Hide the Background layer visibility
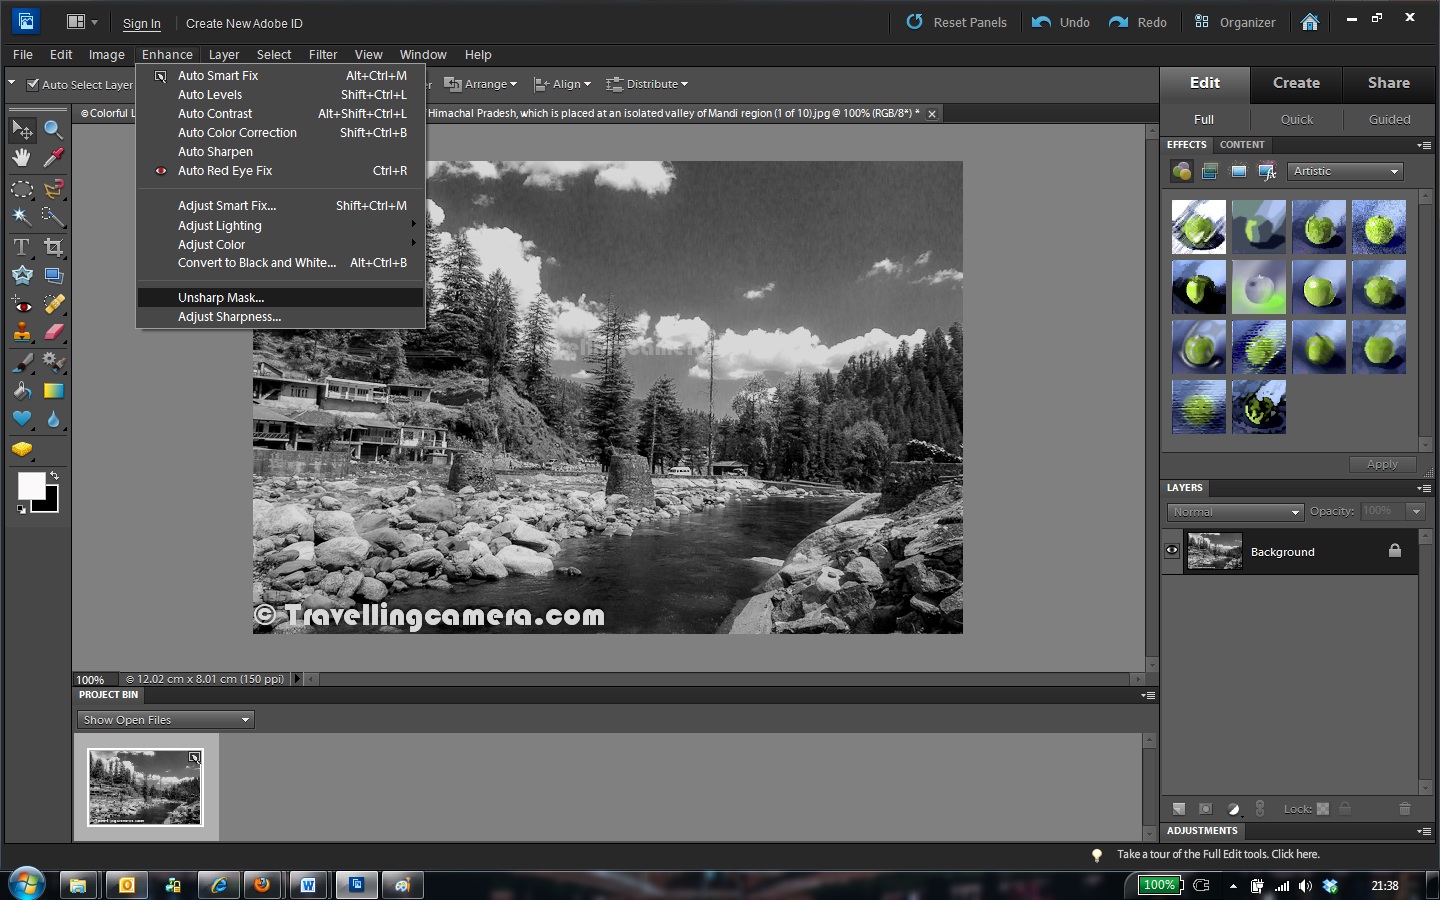The image size is (1440, 900). tap(1171, 551)
